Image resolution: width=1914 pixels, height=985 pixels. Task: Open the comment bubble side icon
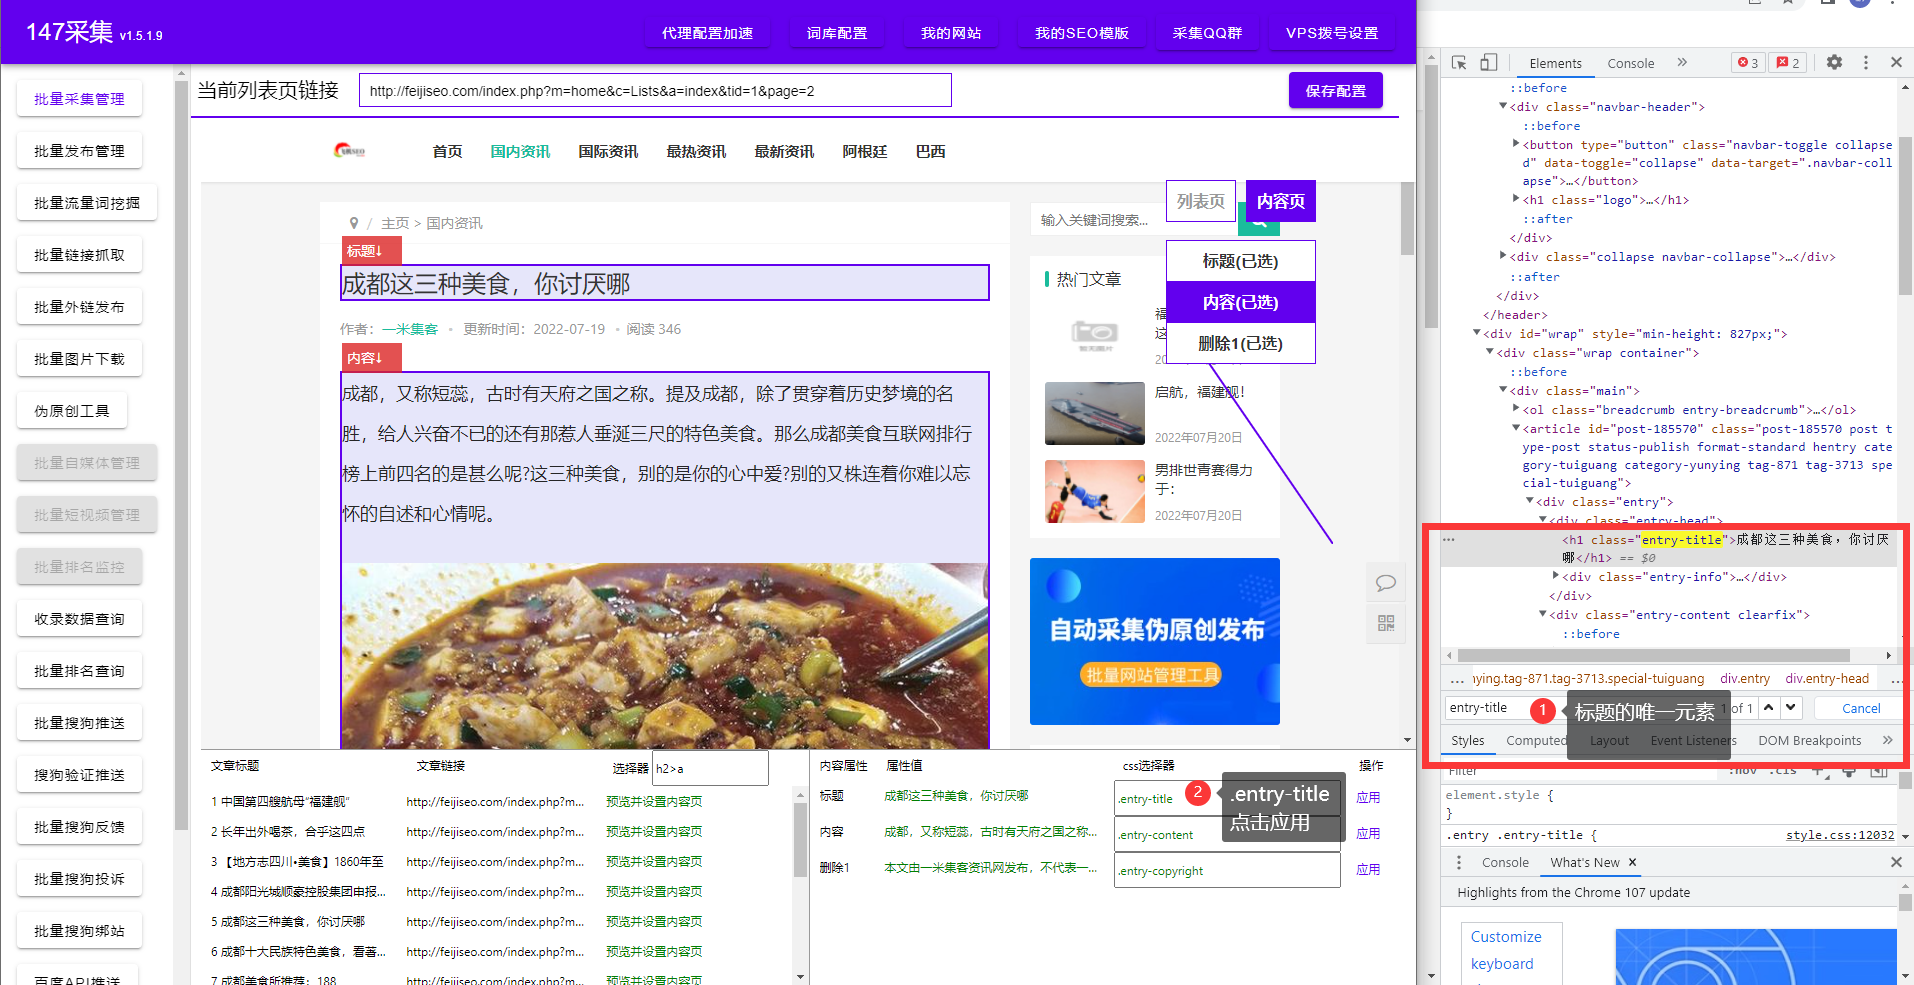[x=1386, y=583]
